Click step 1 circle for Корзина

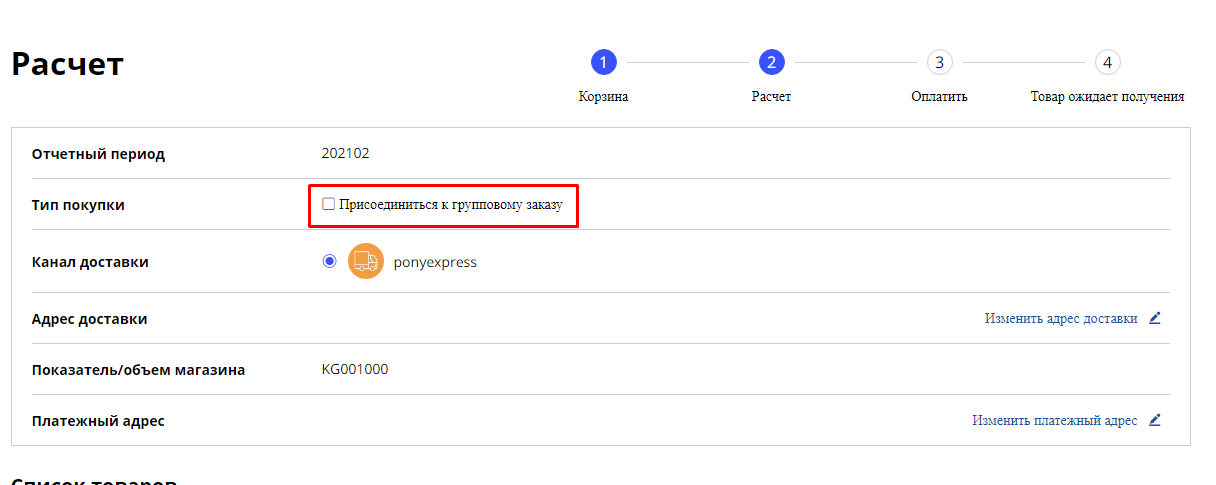pos(603,62)
